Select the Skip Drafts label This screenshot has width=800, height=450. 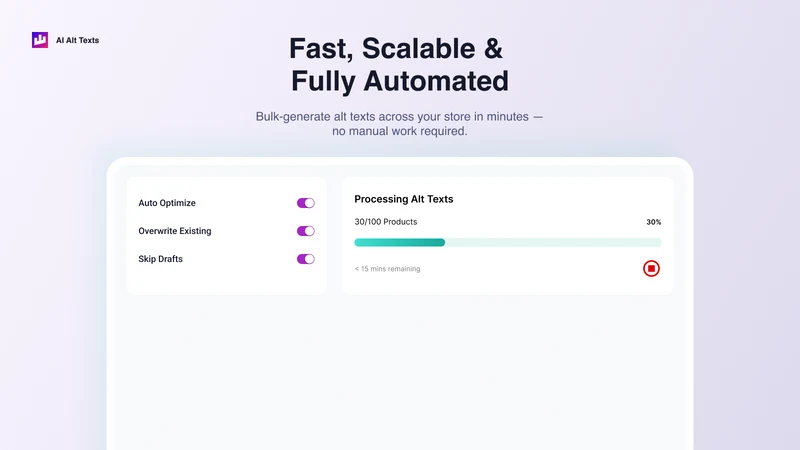point(160,259)
